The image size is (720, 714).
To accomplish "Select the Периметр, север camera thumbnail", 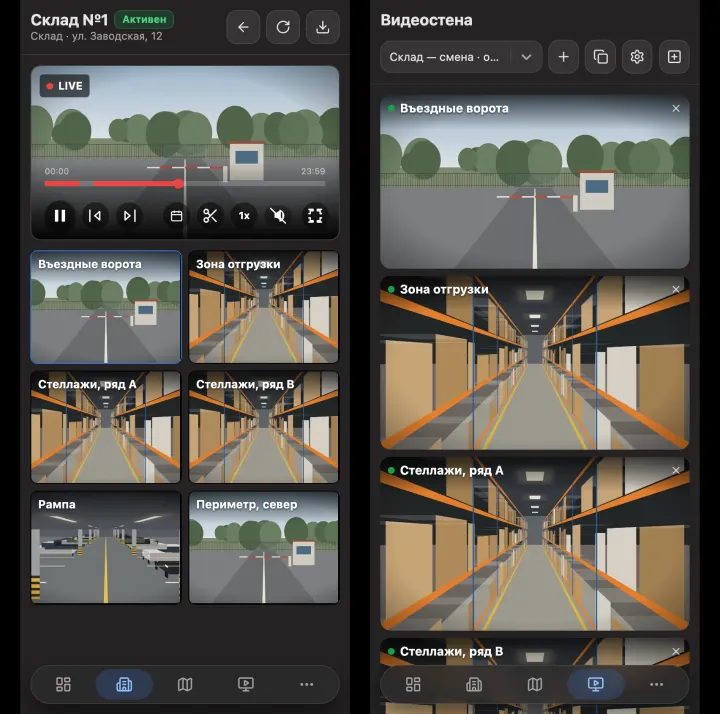I will pos(264,547).
